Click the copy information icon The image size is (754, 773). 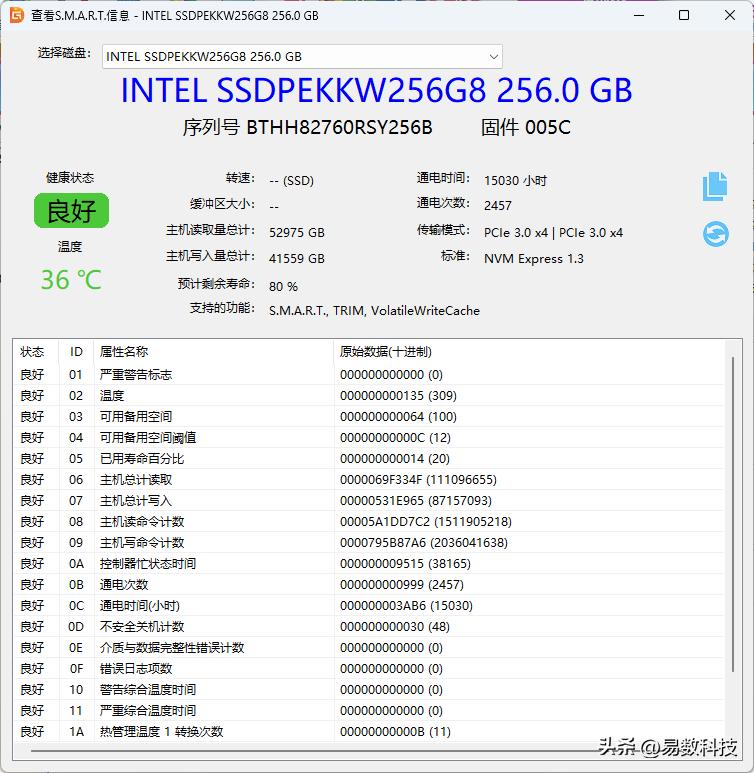point(715,186)
